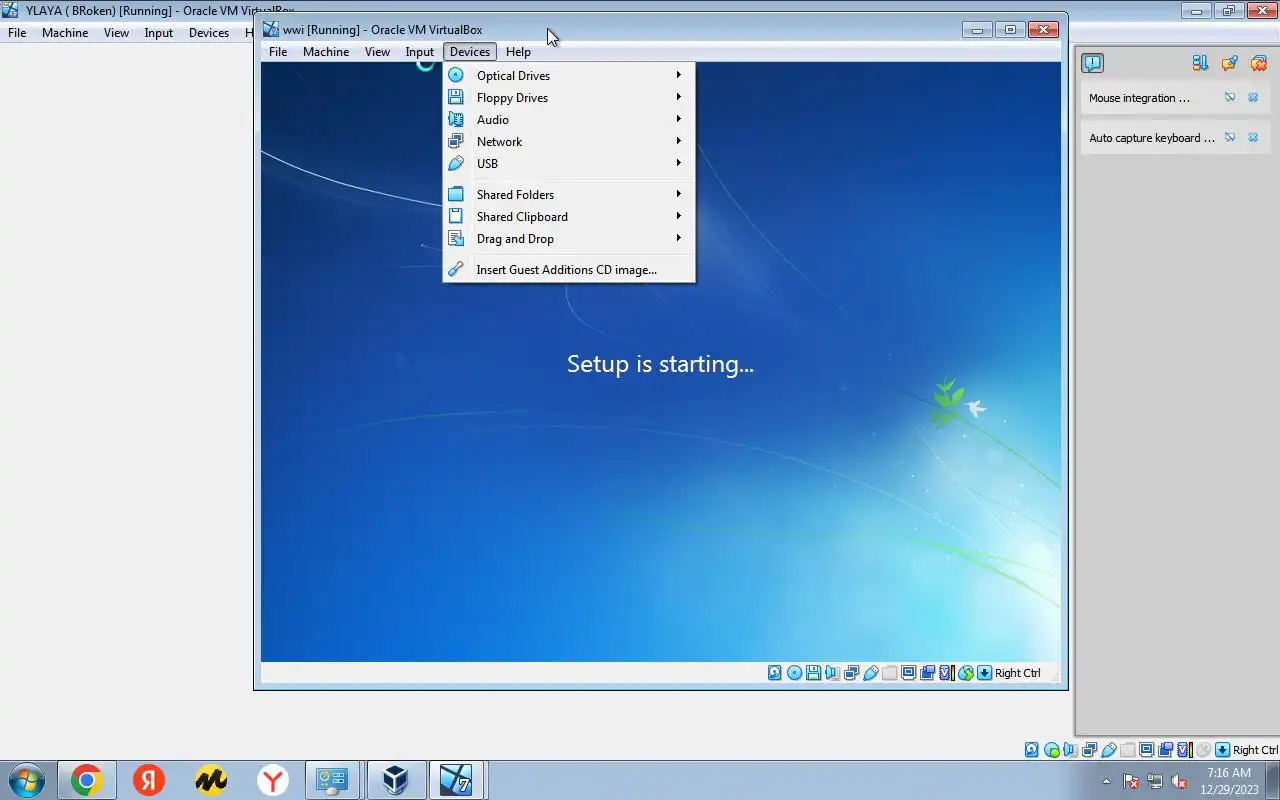
Task: Open the Yandex Browser taskbar icon
Action: click(273, 780)
